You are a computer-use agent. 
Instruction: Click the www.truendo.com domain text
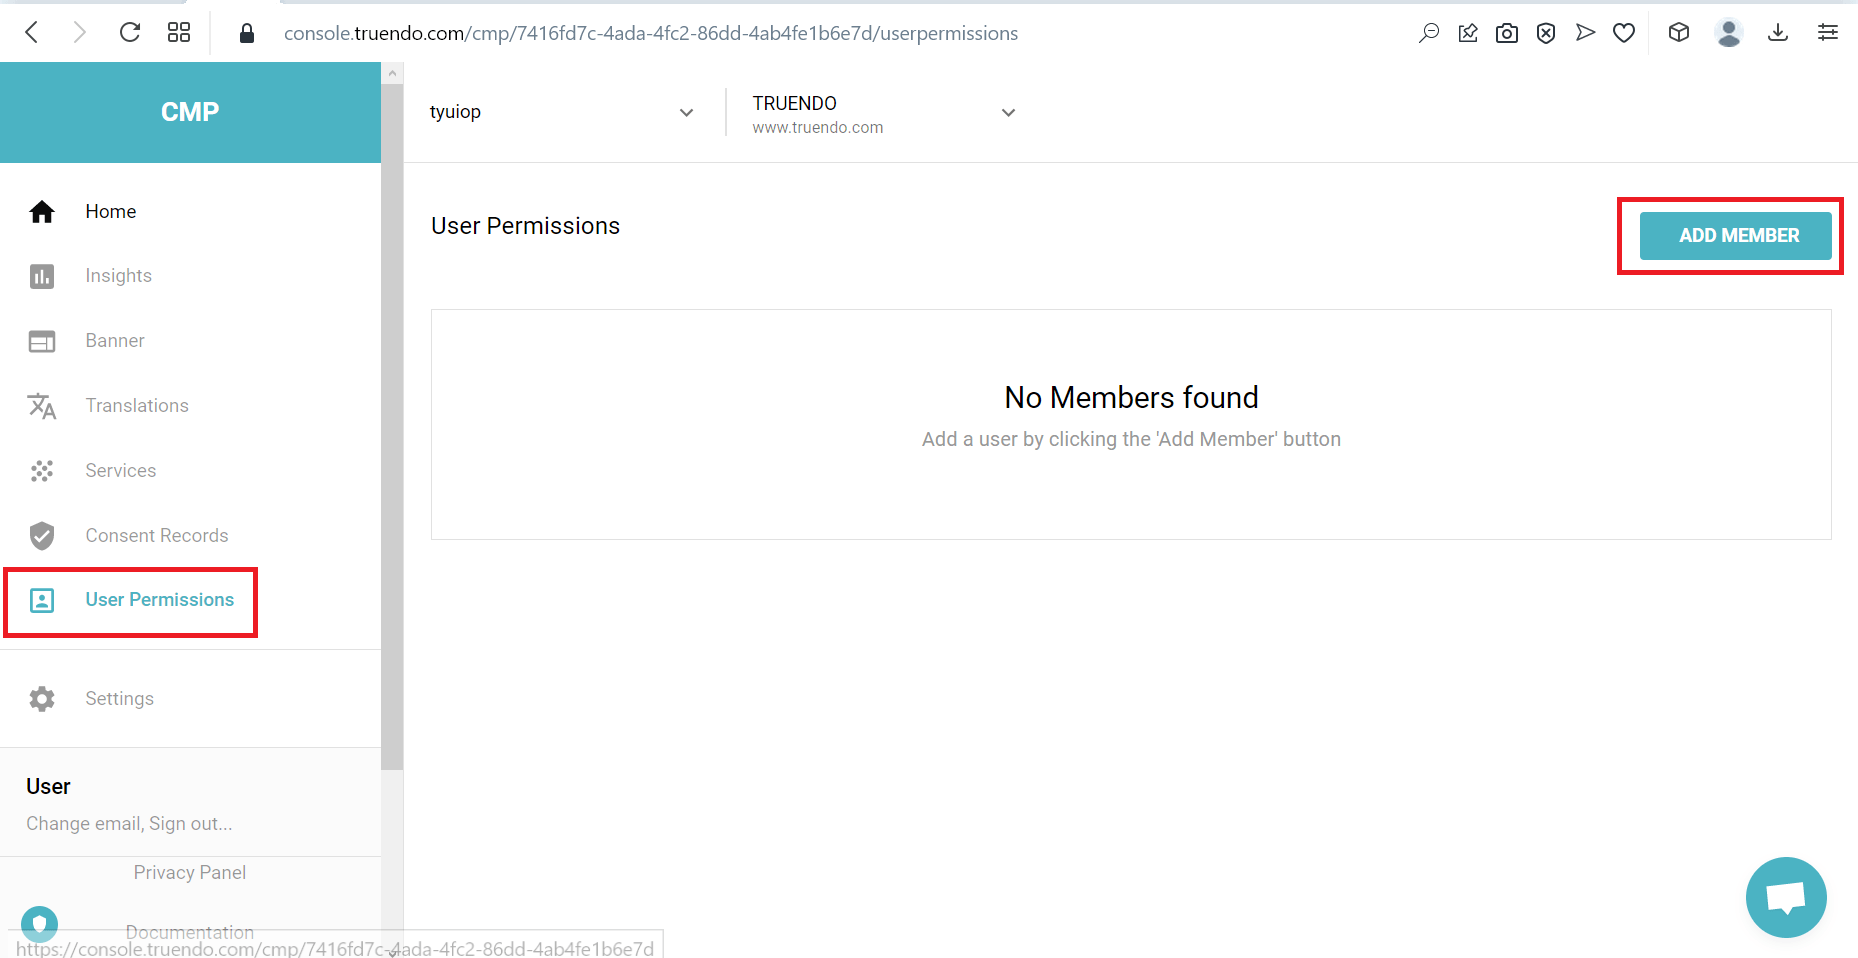pos(818,128)
